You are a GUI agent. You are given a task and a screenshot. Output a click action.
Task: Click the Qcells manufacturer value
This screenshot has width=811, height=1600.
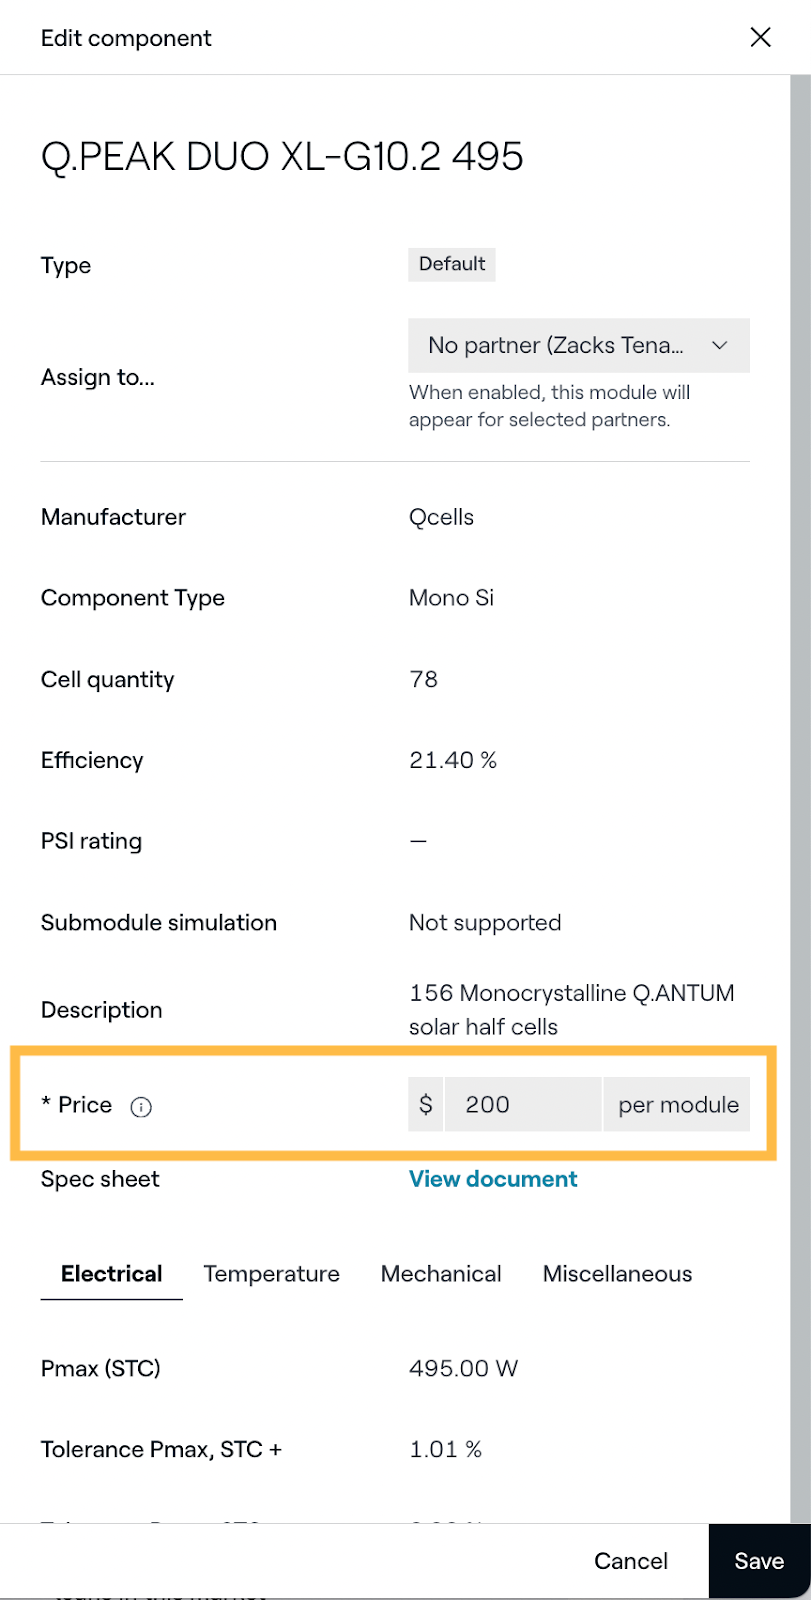pos(441,517)
